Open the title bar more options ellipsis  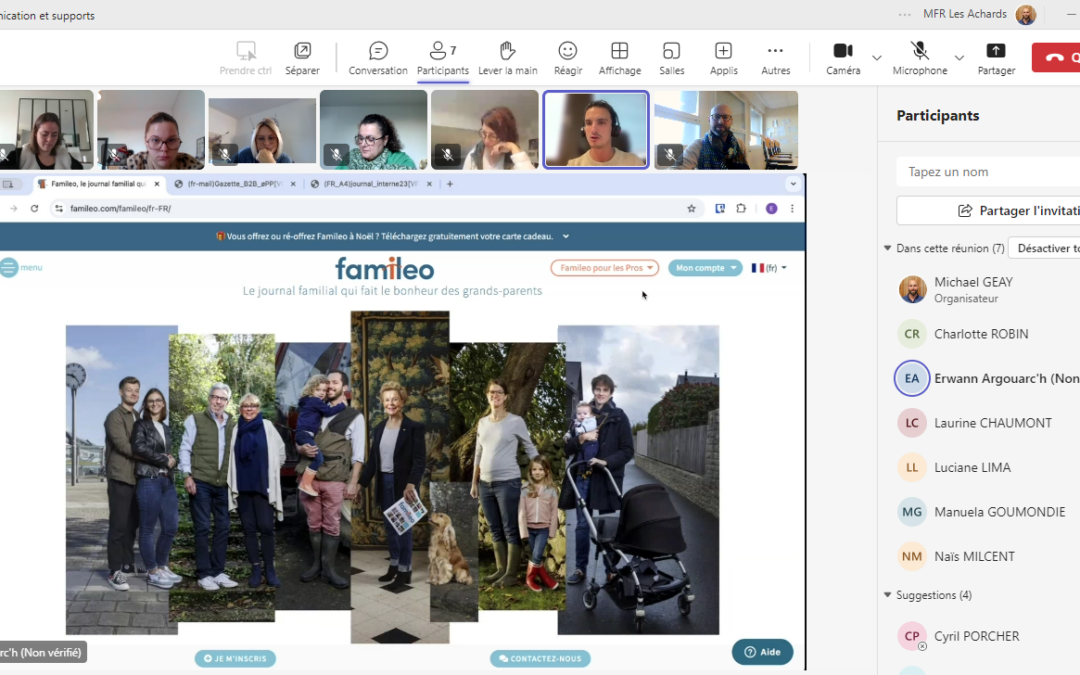pyautogui.click(x=904, y=14)
